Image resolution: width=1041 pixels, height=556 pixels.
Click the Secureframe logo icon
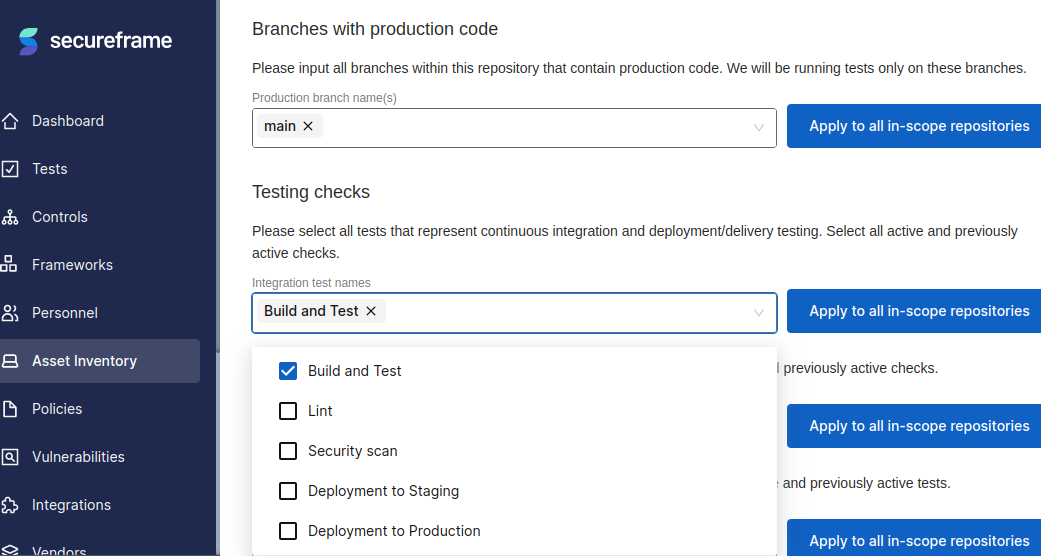click(x=29, y=41)
